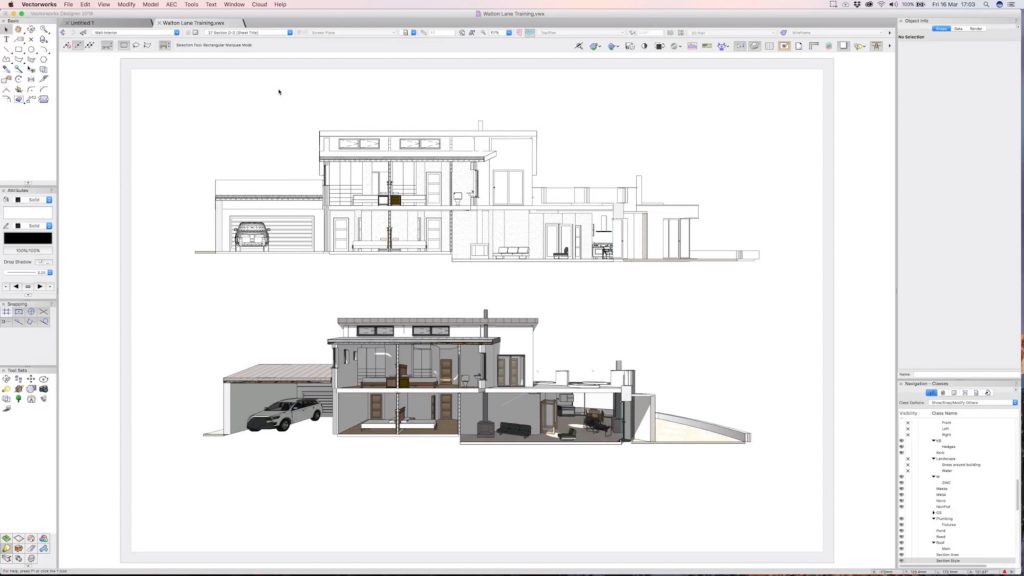
Task: Expand the GS class group
Action: coord(934,513)
